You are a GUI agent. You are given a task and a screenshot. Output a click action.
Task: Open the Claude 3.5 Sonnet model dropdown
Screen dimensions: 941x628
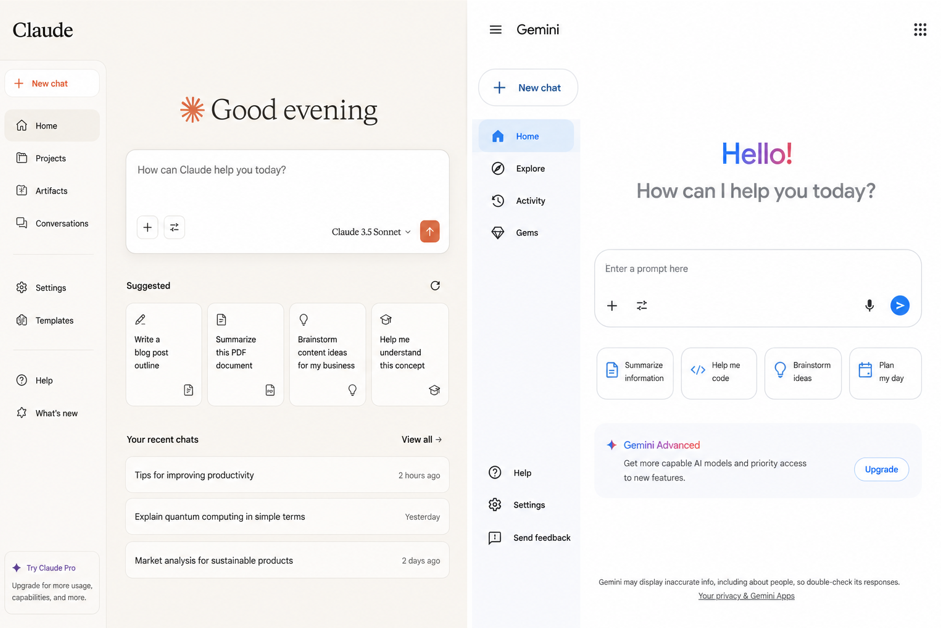pyautogui.click(x=371, y=232)
